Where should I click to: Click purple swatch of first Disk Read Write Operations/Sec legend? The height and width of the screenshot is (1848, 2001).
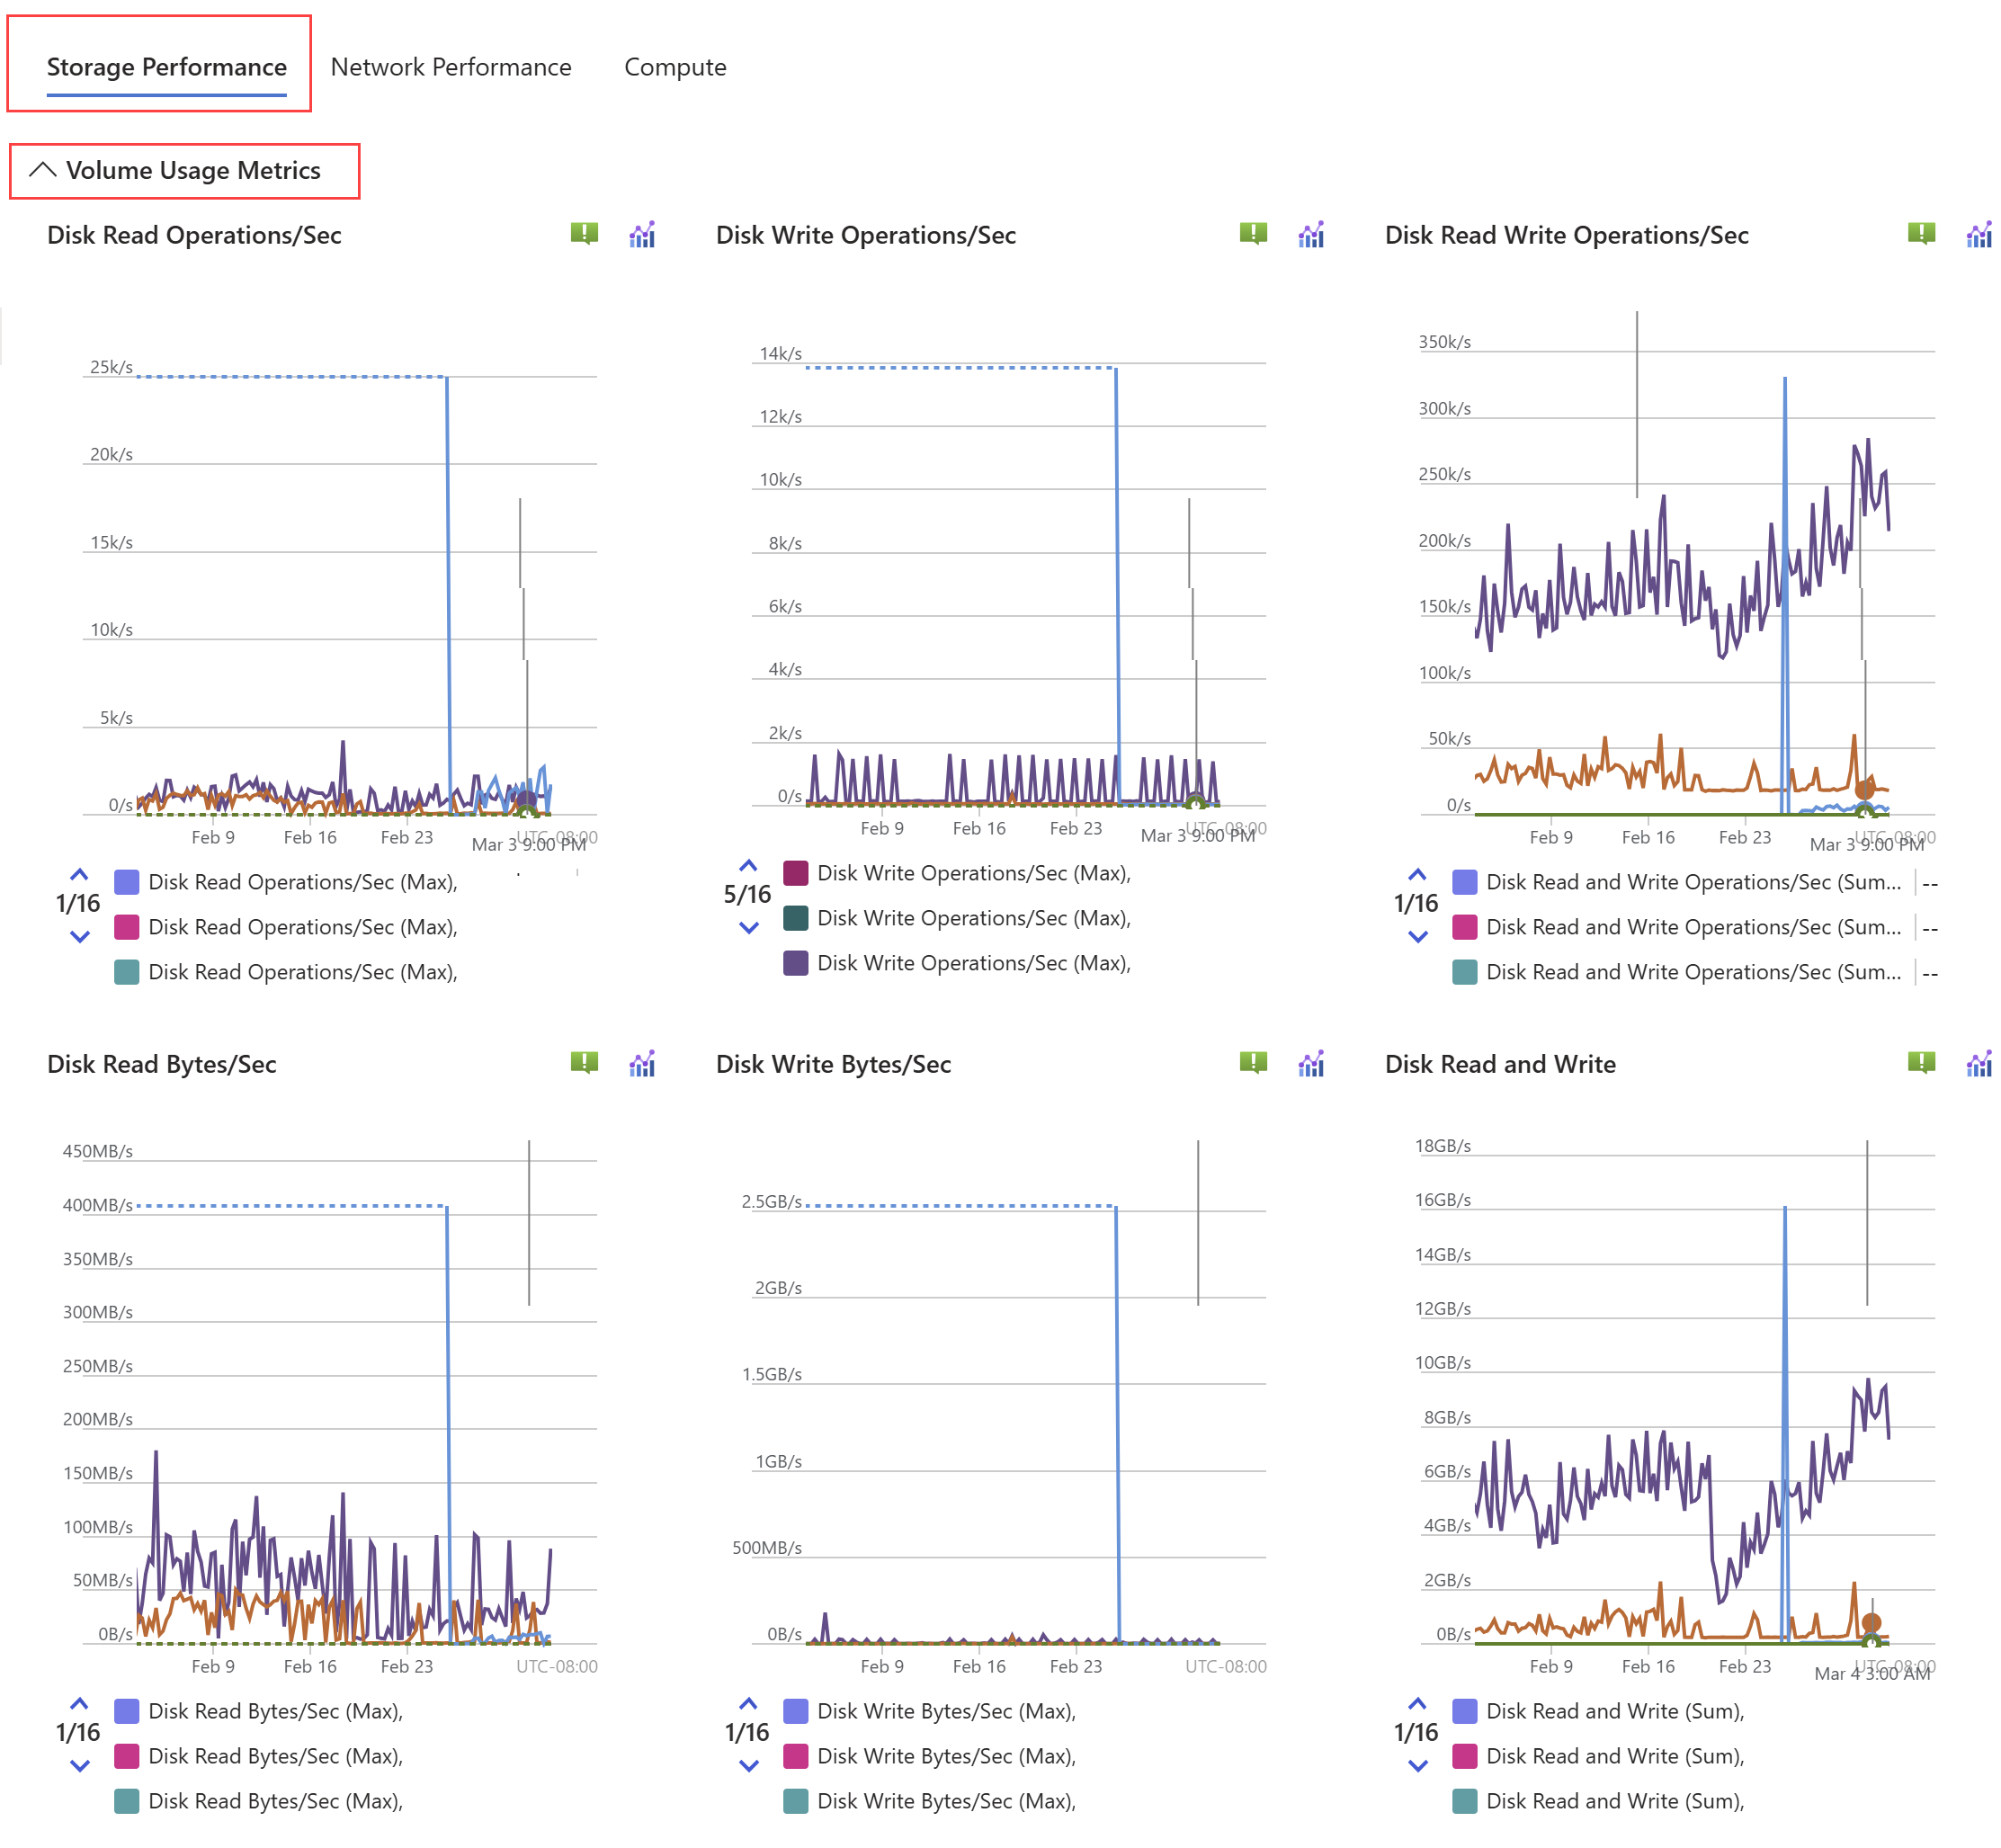[1464, 882]
